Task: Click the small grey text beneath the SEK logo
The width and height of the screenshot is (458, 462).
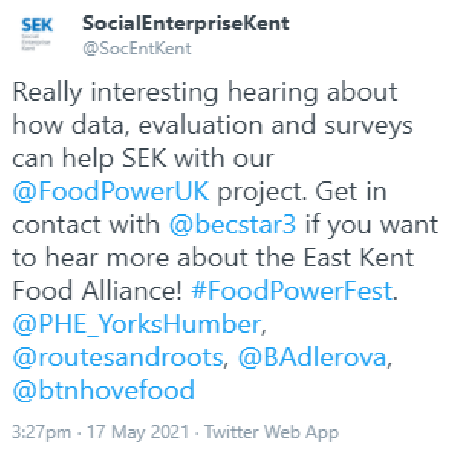Action: point(36,42)
